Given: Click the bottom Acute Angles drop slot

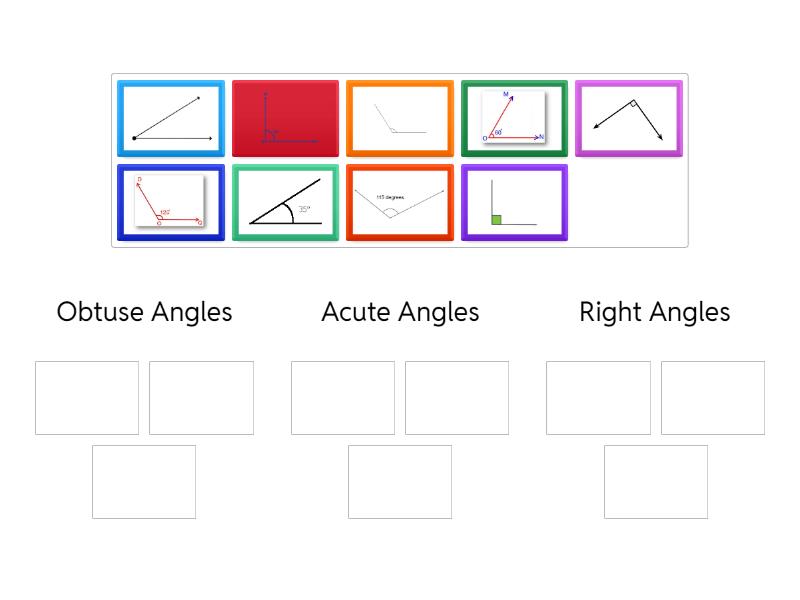Looking at the screenshot, I should click(x=400, y=482).
